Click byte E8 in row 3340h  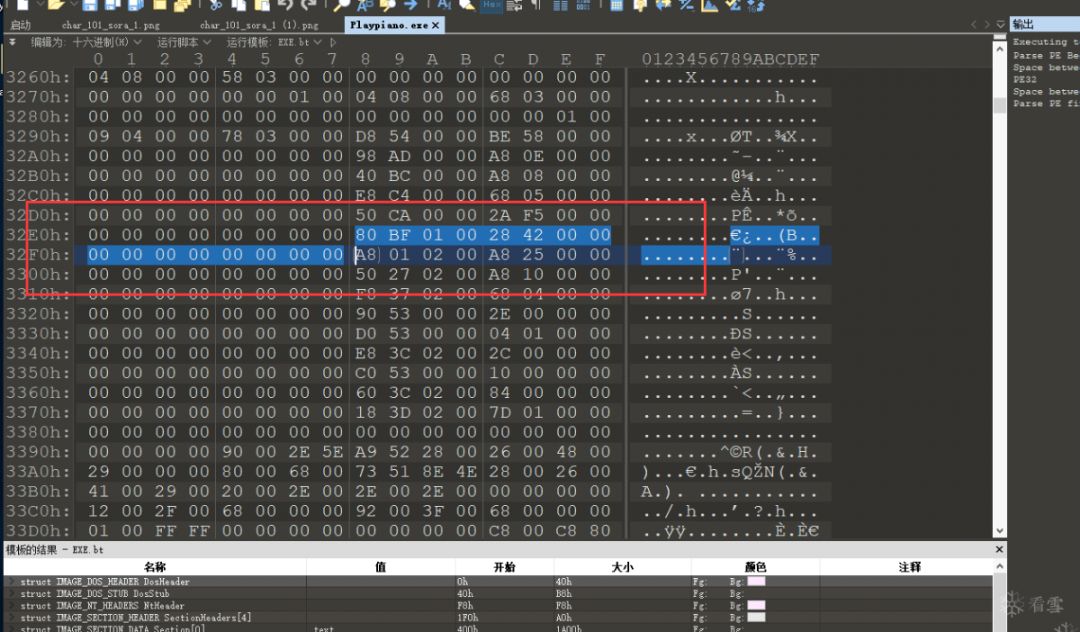366,354
